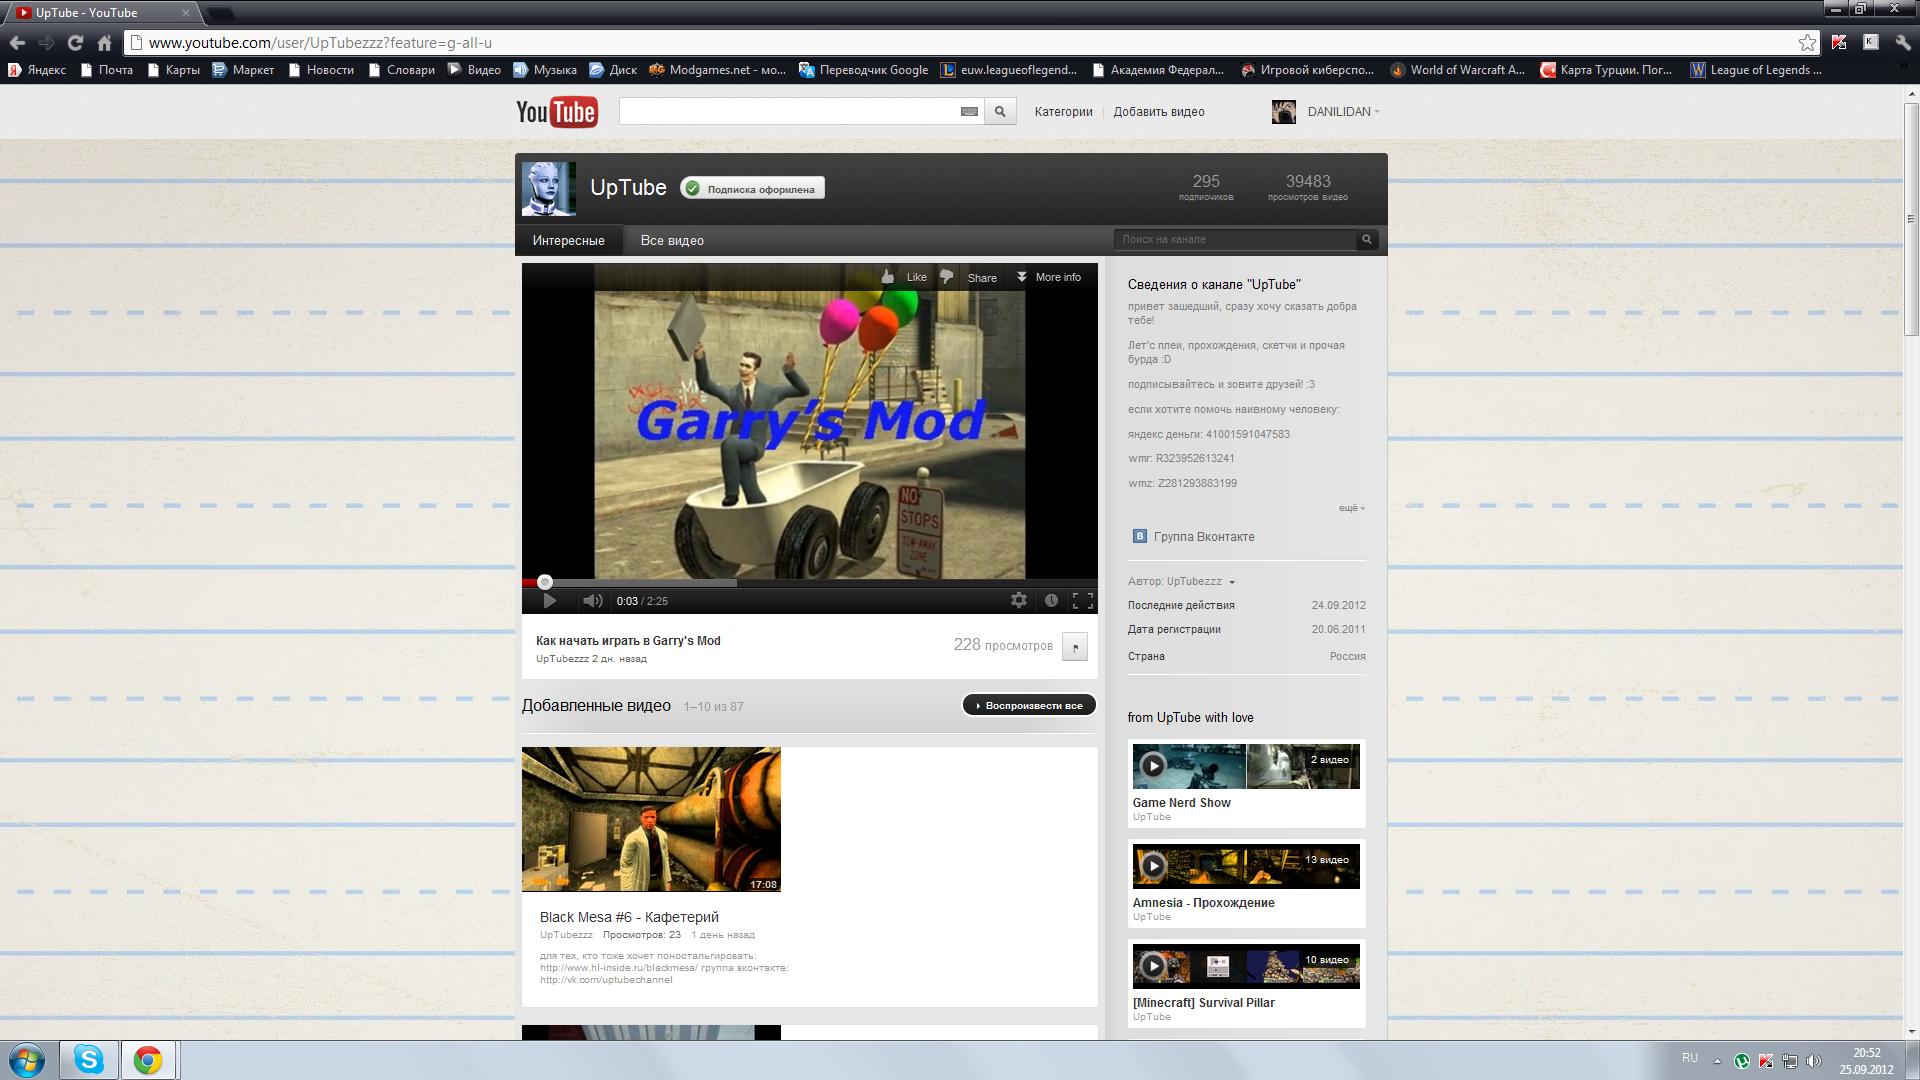Open bookmarks overflow chevron

click(x=1904, y=67)
